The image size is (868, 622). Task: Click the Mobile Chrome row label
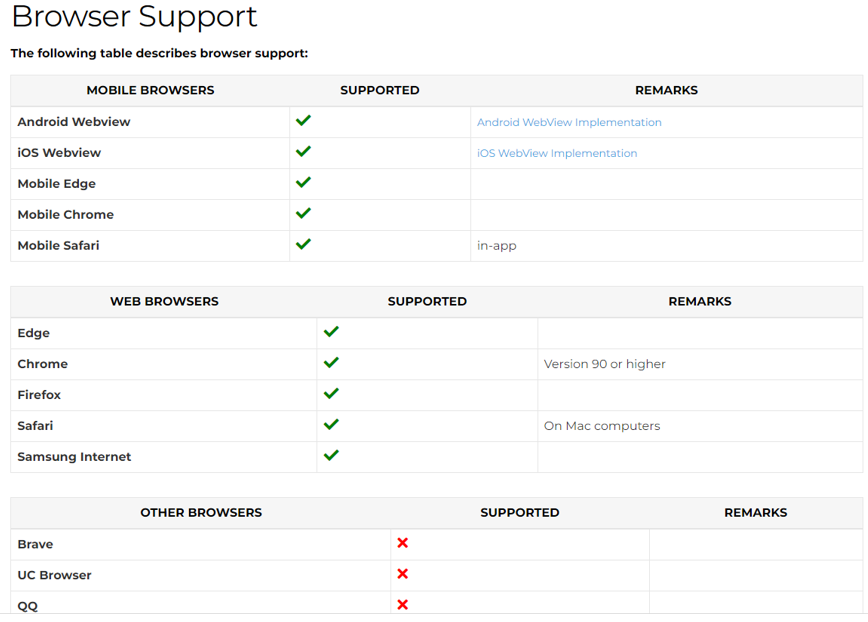(x=65, y=215)
